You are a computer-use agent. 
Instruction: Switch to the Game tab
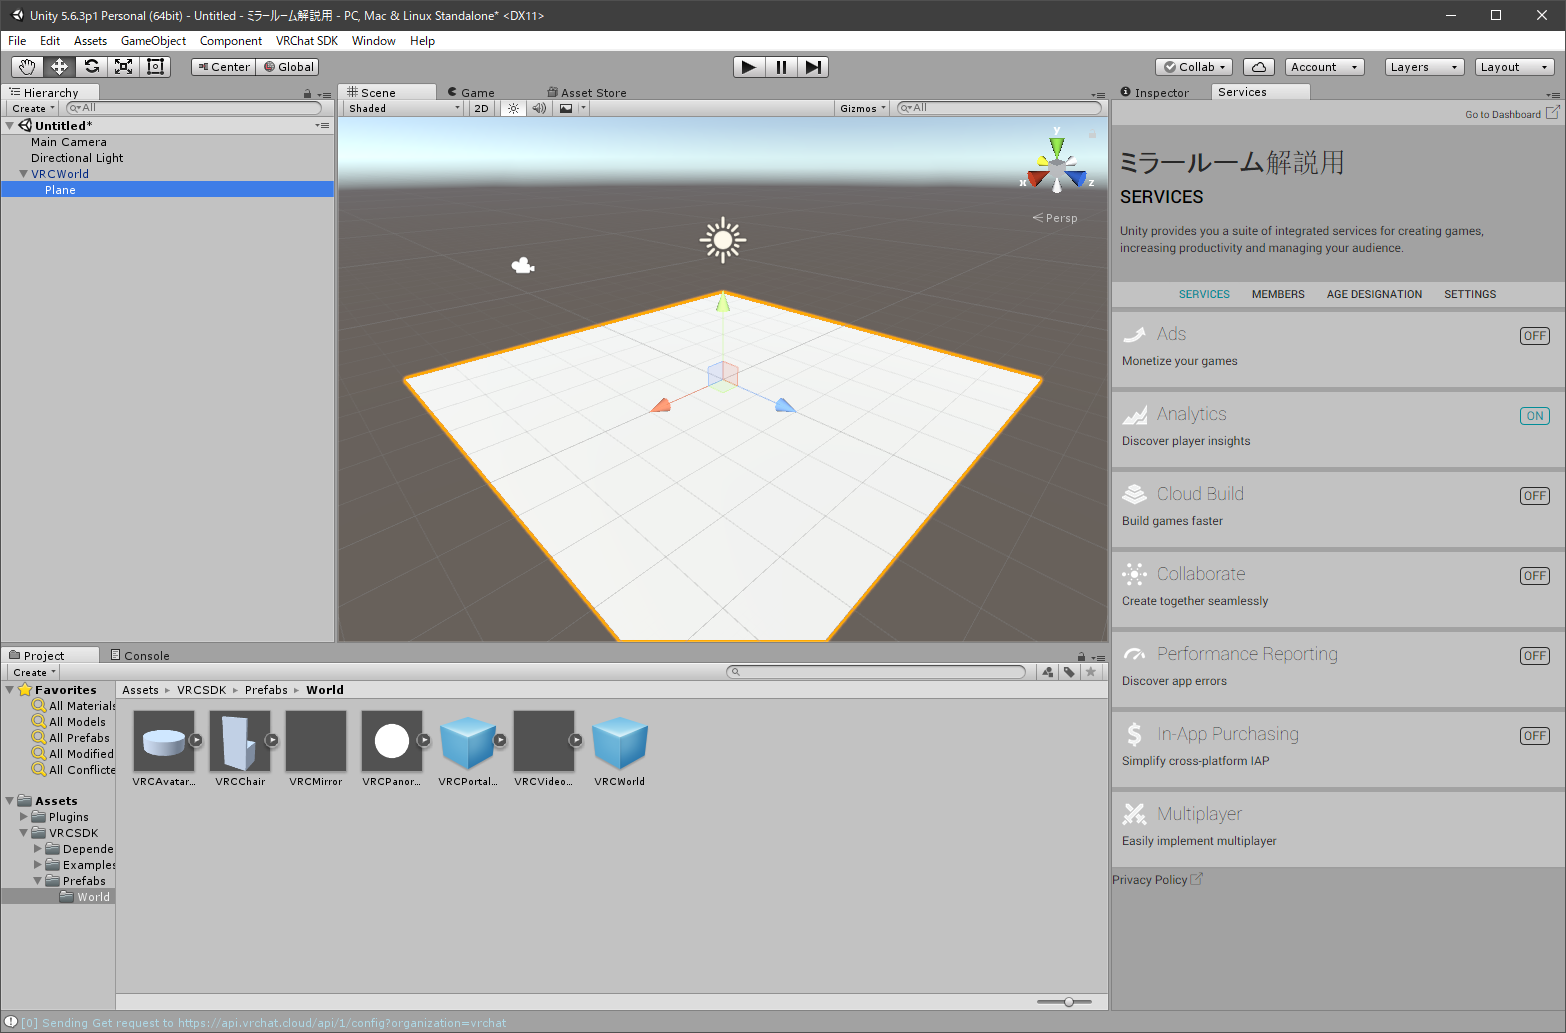(471, 93)
